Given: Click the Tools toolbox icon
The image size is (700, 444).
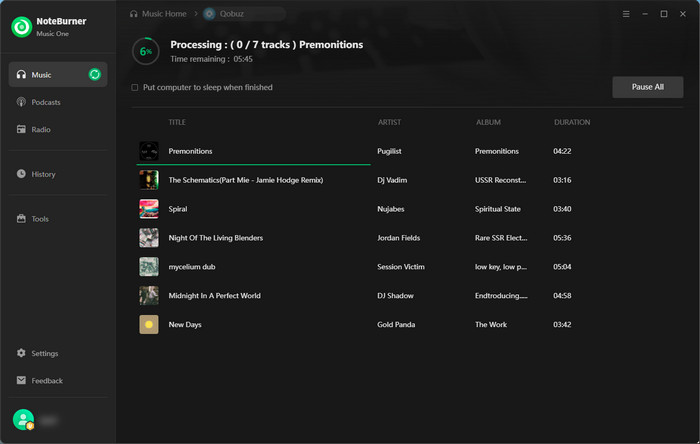Looking at the screenshot, I should pos(21,218).
